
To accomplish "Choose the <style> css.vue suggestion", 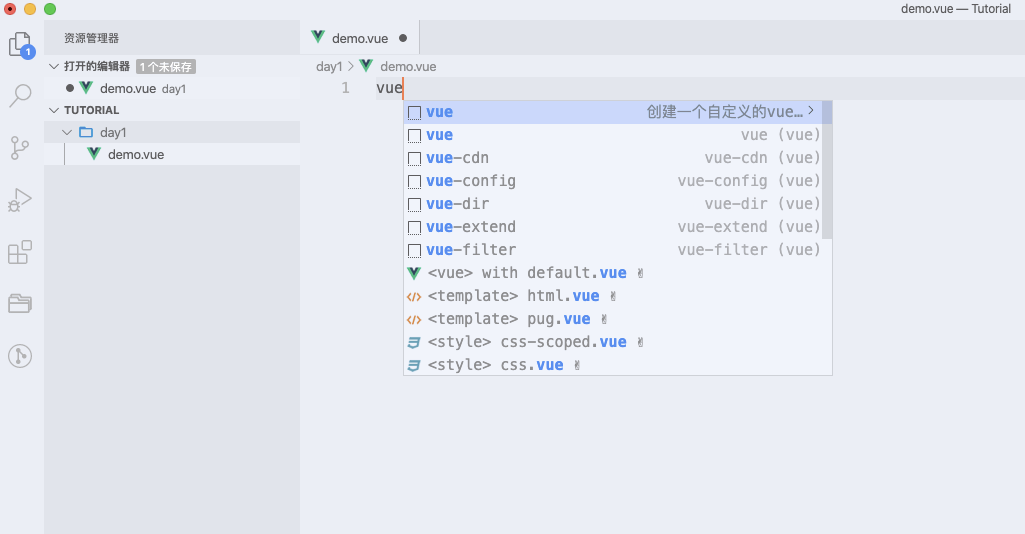I will [618, 364].
